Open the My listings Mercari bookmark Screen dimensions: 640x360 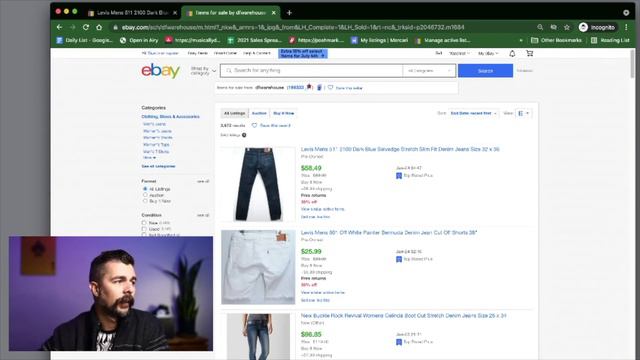pyautogui.click(x=380, y=40)
